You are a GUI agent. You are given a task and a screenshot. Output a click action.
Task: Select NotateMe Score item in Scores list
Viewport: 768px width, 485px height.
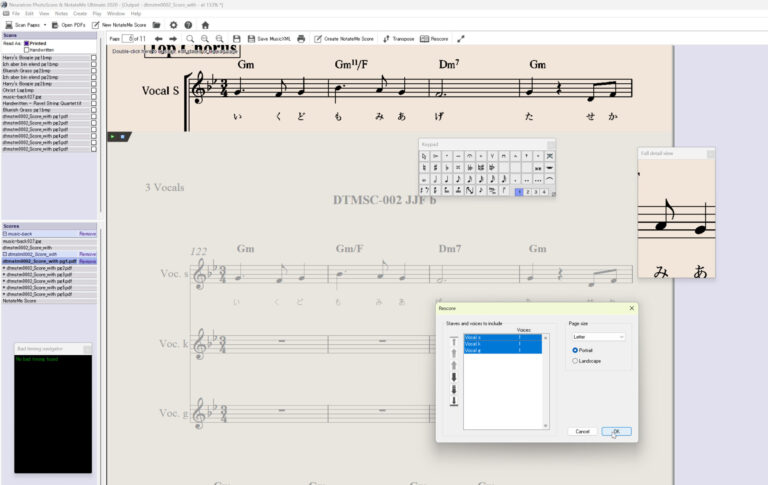click(x=49, y=300)
